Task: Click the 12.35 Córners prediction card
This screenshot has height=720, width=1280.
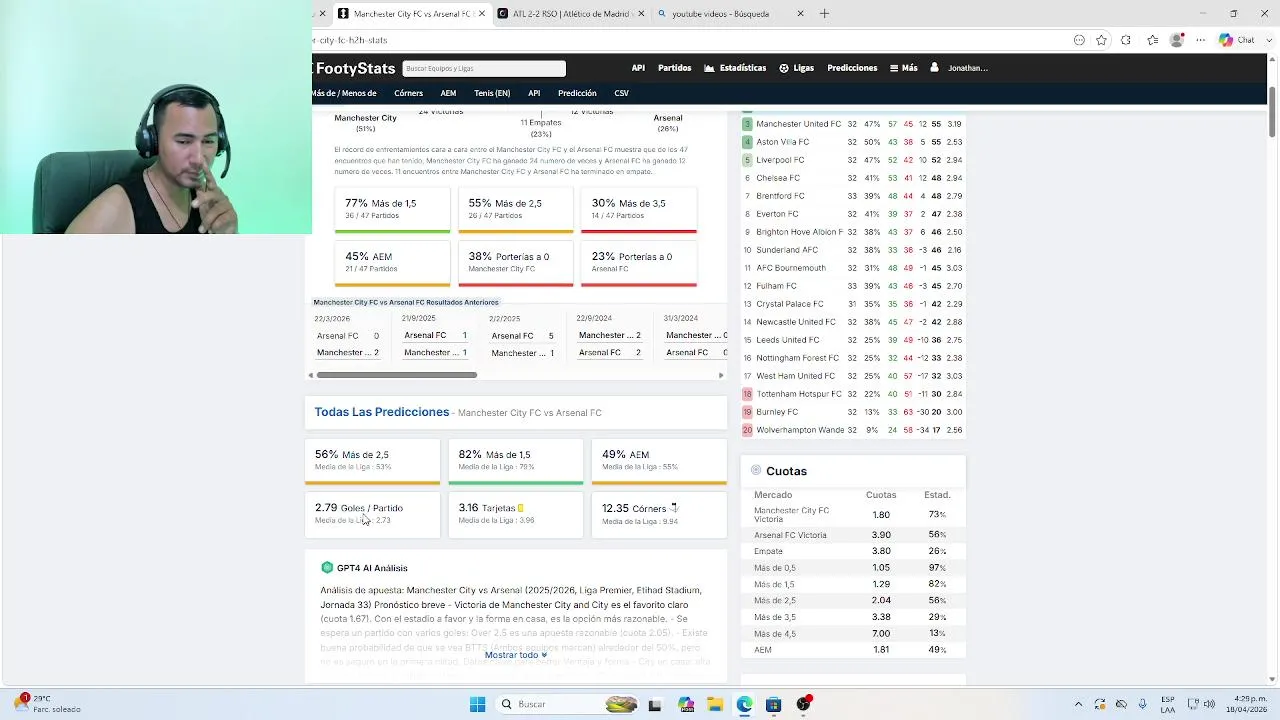Action: coord(659,513)
